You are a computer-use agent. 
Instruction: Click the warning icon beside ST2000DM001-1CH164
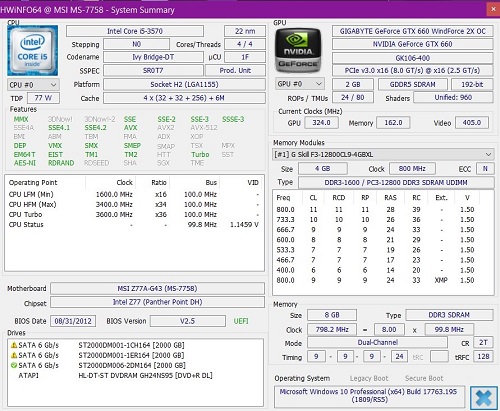click(14, 345)
